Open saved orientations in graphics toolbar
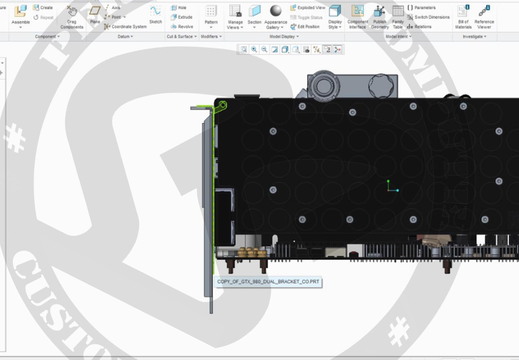The width and height of the screenshot is (519, 360). tap(296, 50)
